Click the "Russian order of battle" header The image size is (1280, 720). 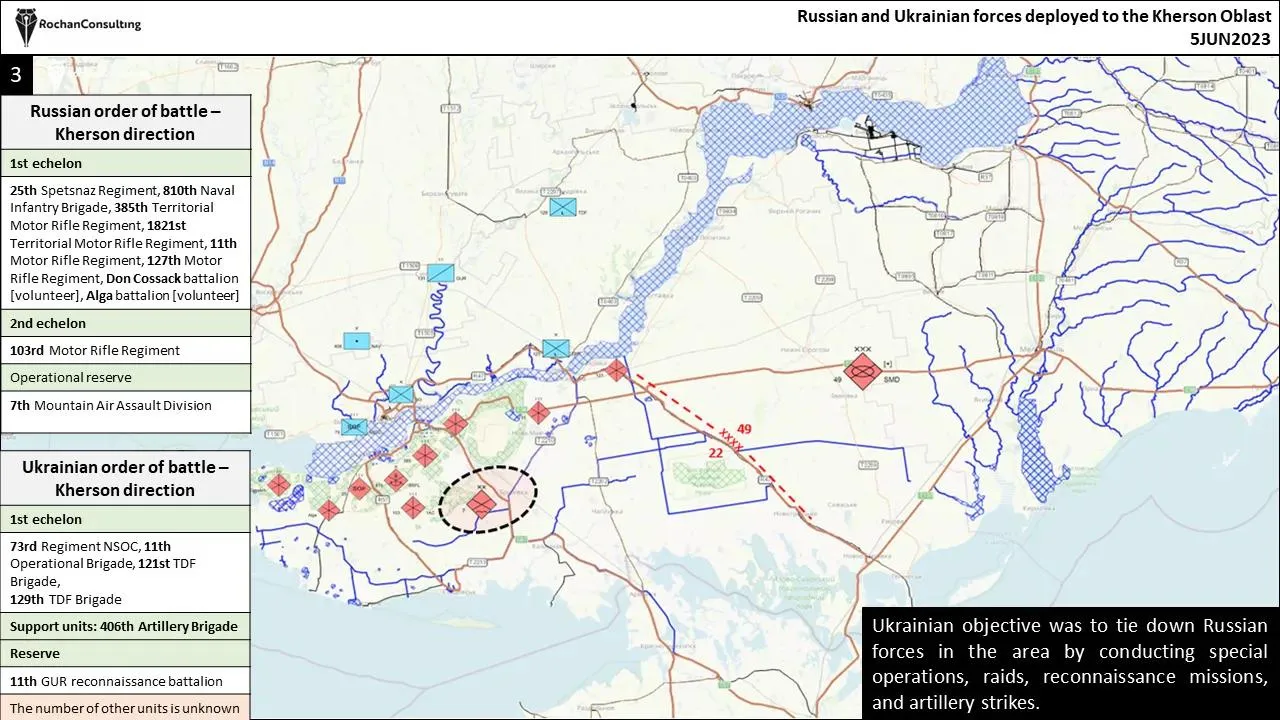(x=125, y=122)
